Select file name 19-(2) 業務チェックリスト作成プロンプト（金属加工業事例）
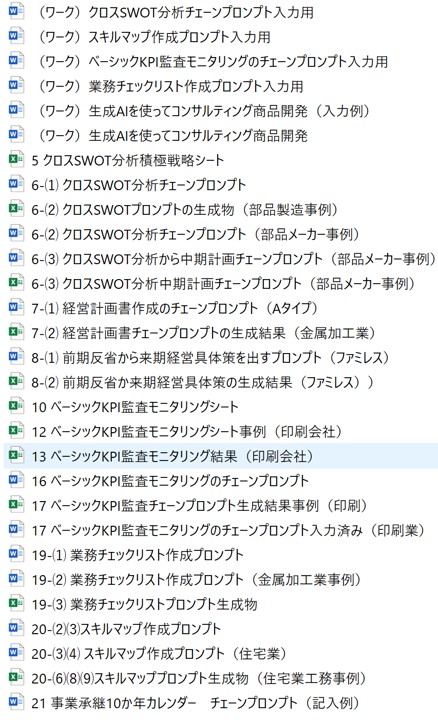 click(x=196, y=579)
